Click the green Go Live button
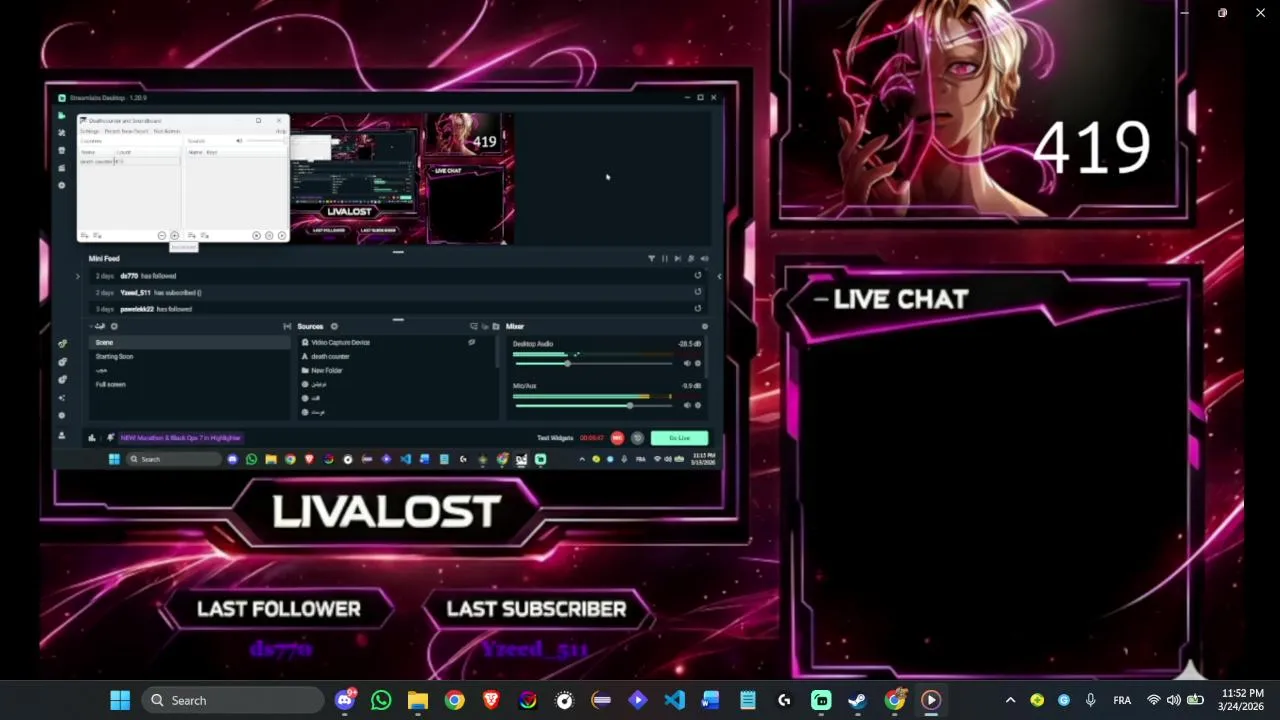This screenshot has width=1280, height=720. coord(680,438)
